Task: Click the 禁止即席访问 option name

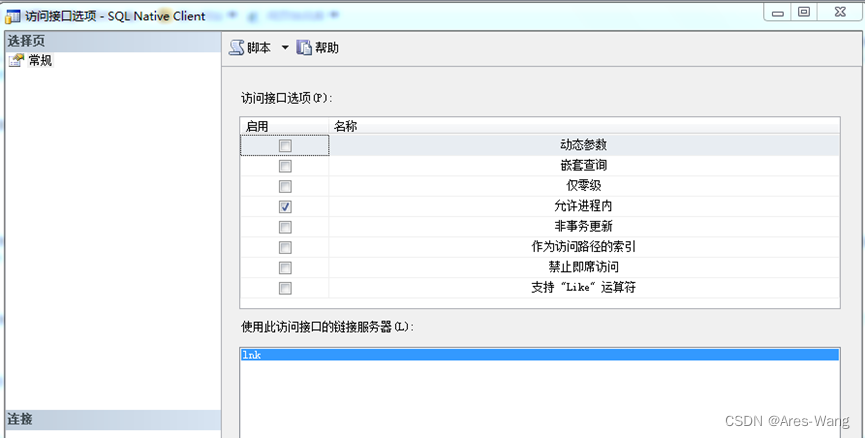Action: point(584,267)
